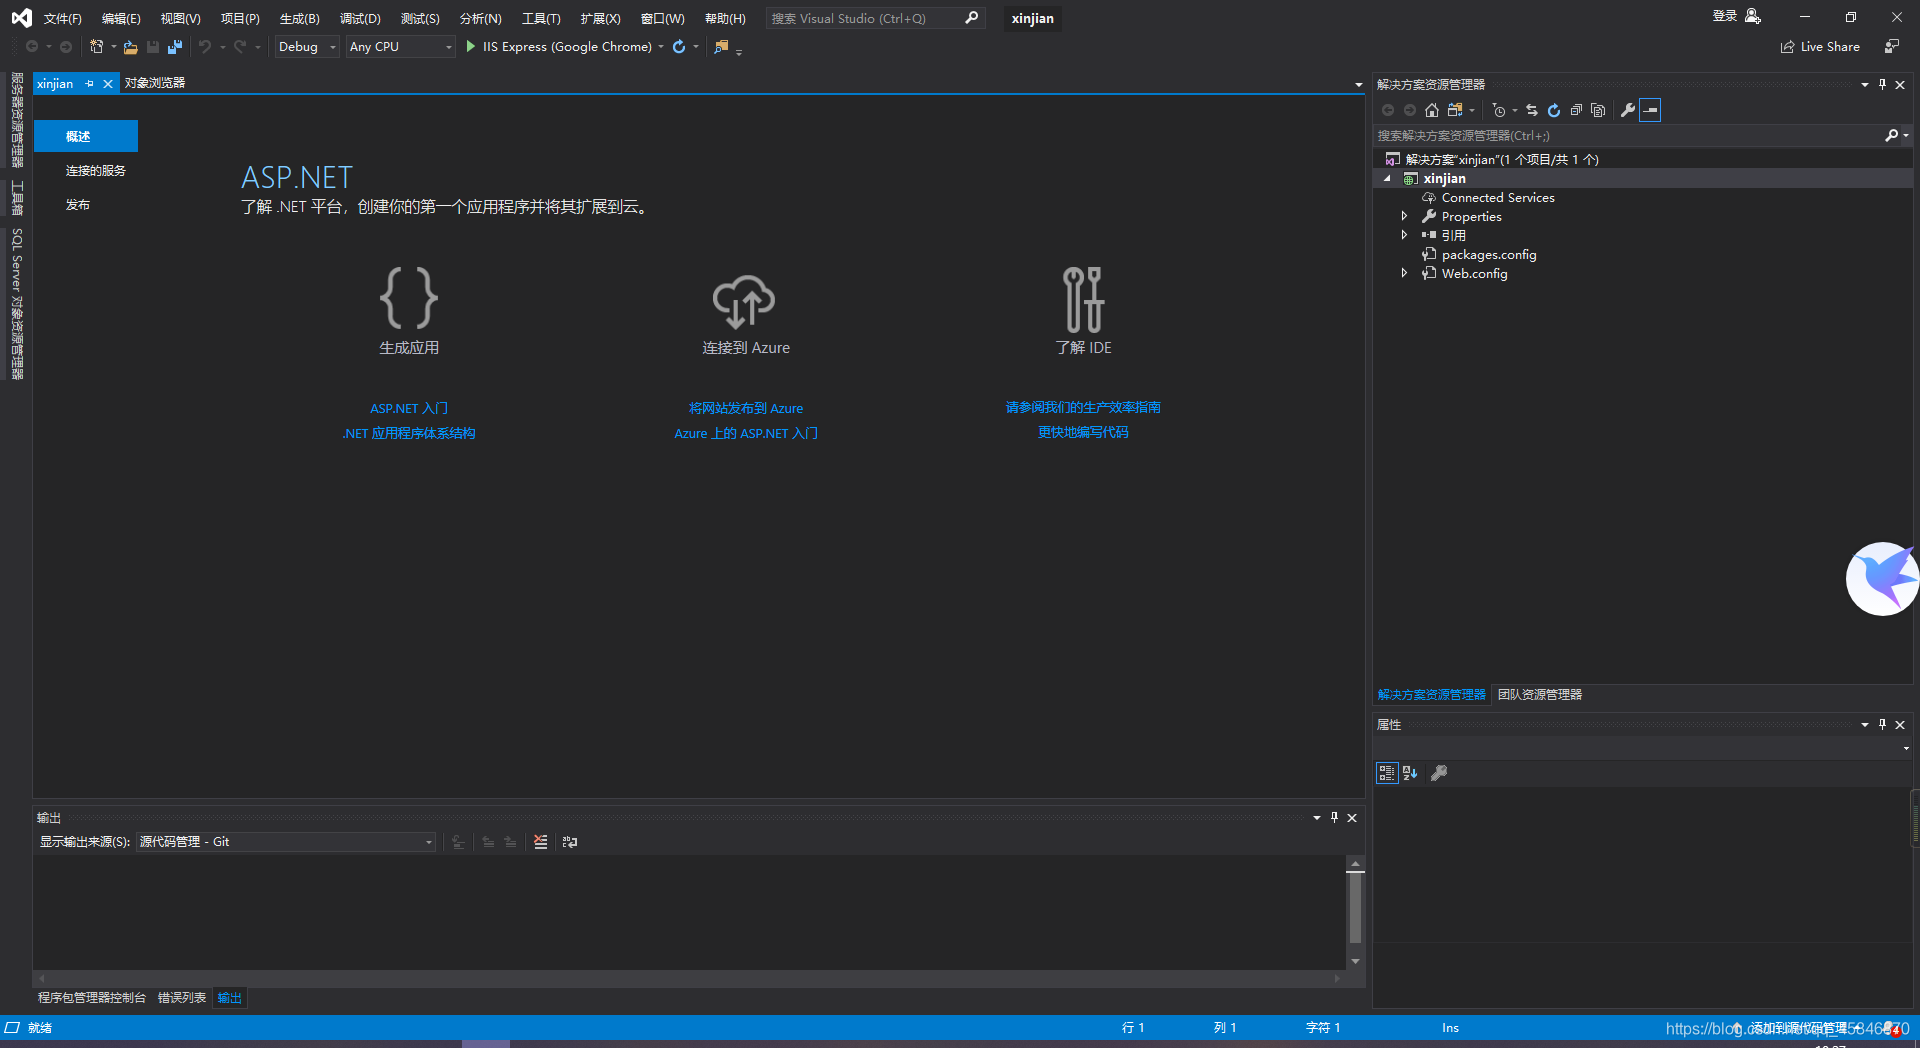
Task: Expand the 引用 references node
Action: click(1404, 236)
